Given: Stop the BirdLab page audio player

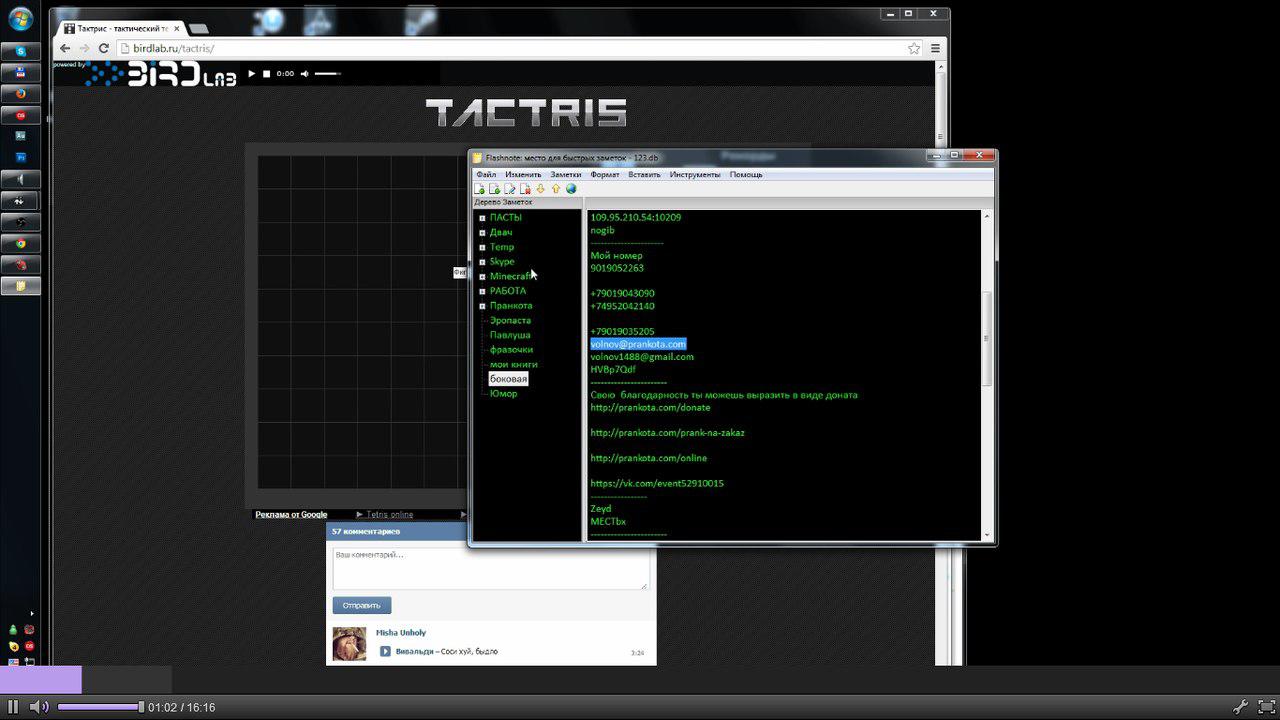Looking at the screenshot, I should (267, 74).
